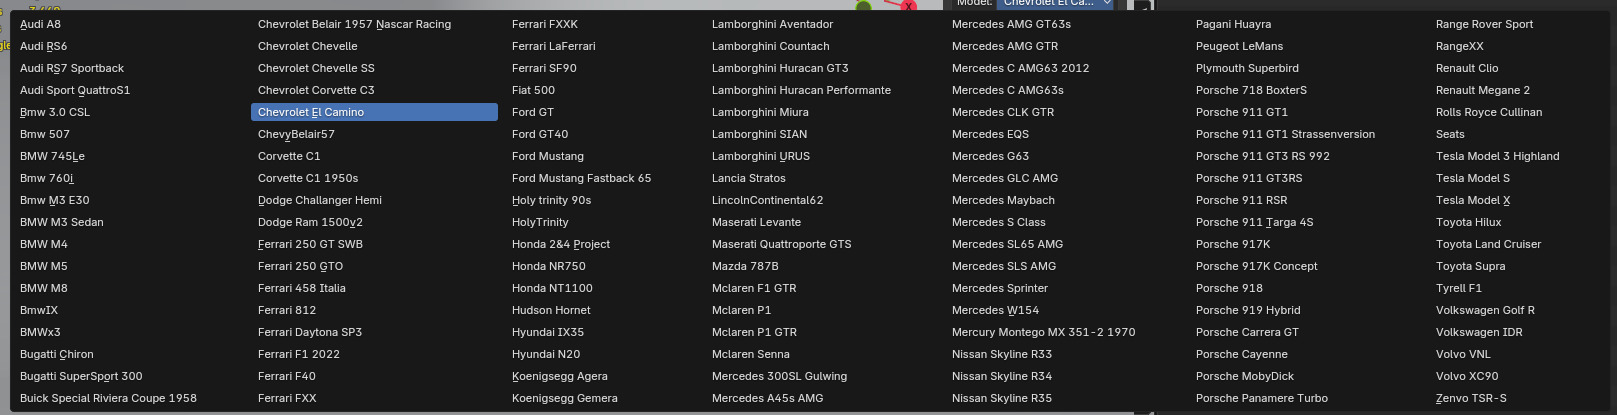Screen dimensions: 1617x415
Task: Choose Mercedes CLK GTR
Action: [1003, 112]
